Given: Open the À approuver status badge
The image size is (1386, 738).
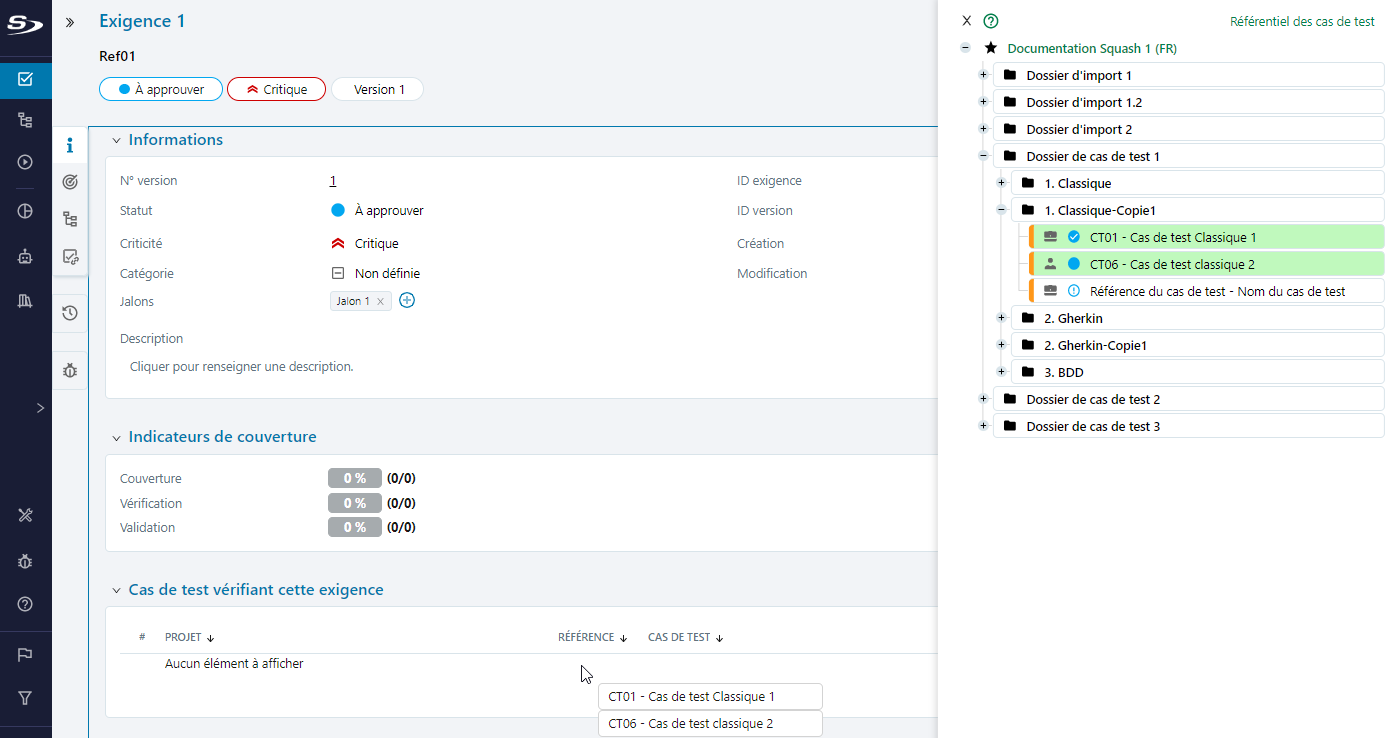Looking at the screenshot, I should 161,90.
